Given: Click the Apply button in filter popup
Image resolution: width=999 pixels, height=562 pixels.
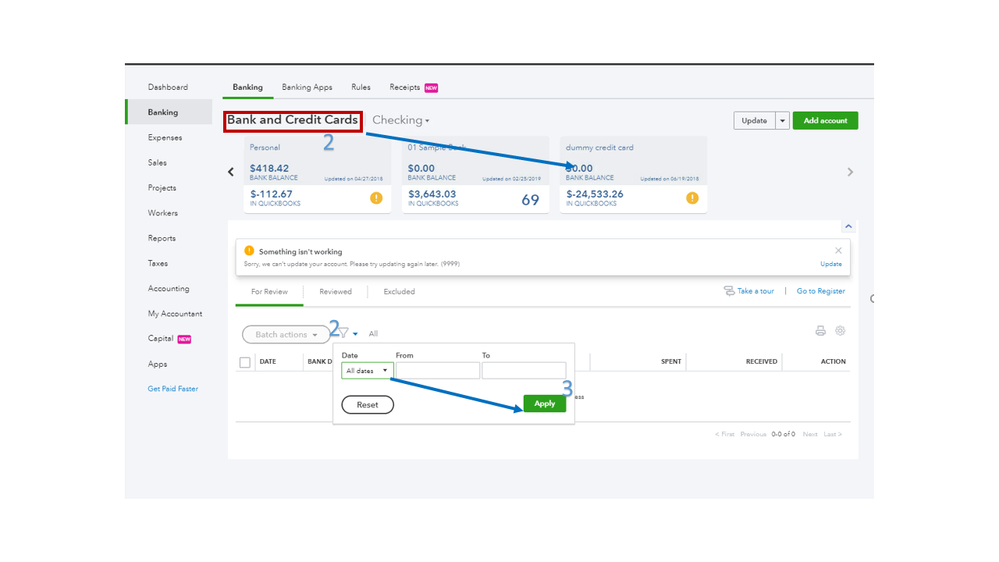Looking at the screenshot, I should (x=544, y=403).
